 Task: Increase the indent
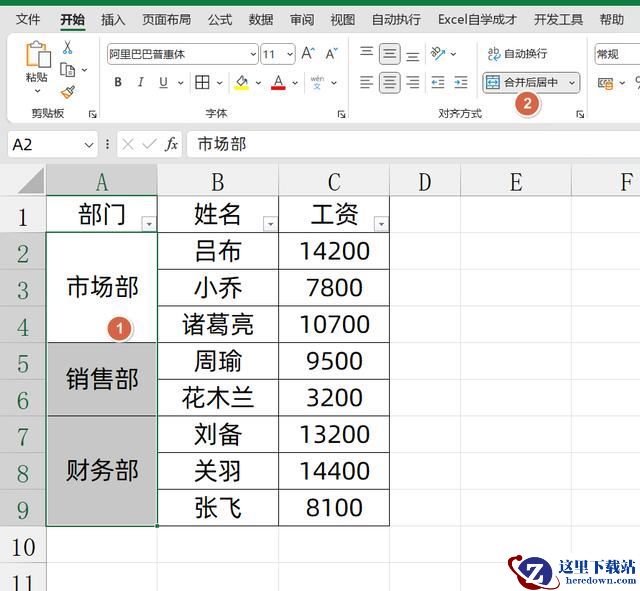(461, 82)
